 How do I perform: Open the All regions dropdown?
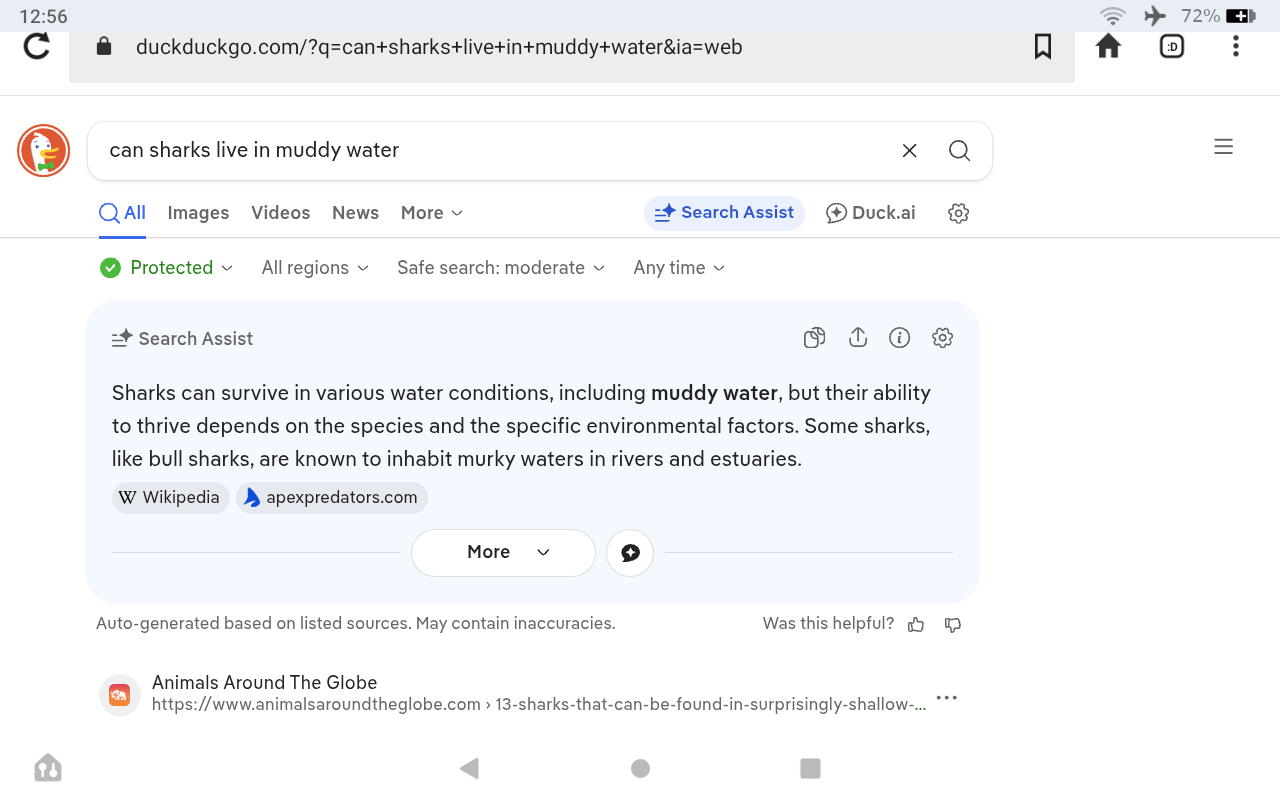coord(315,268)
